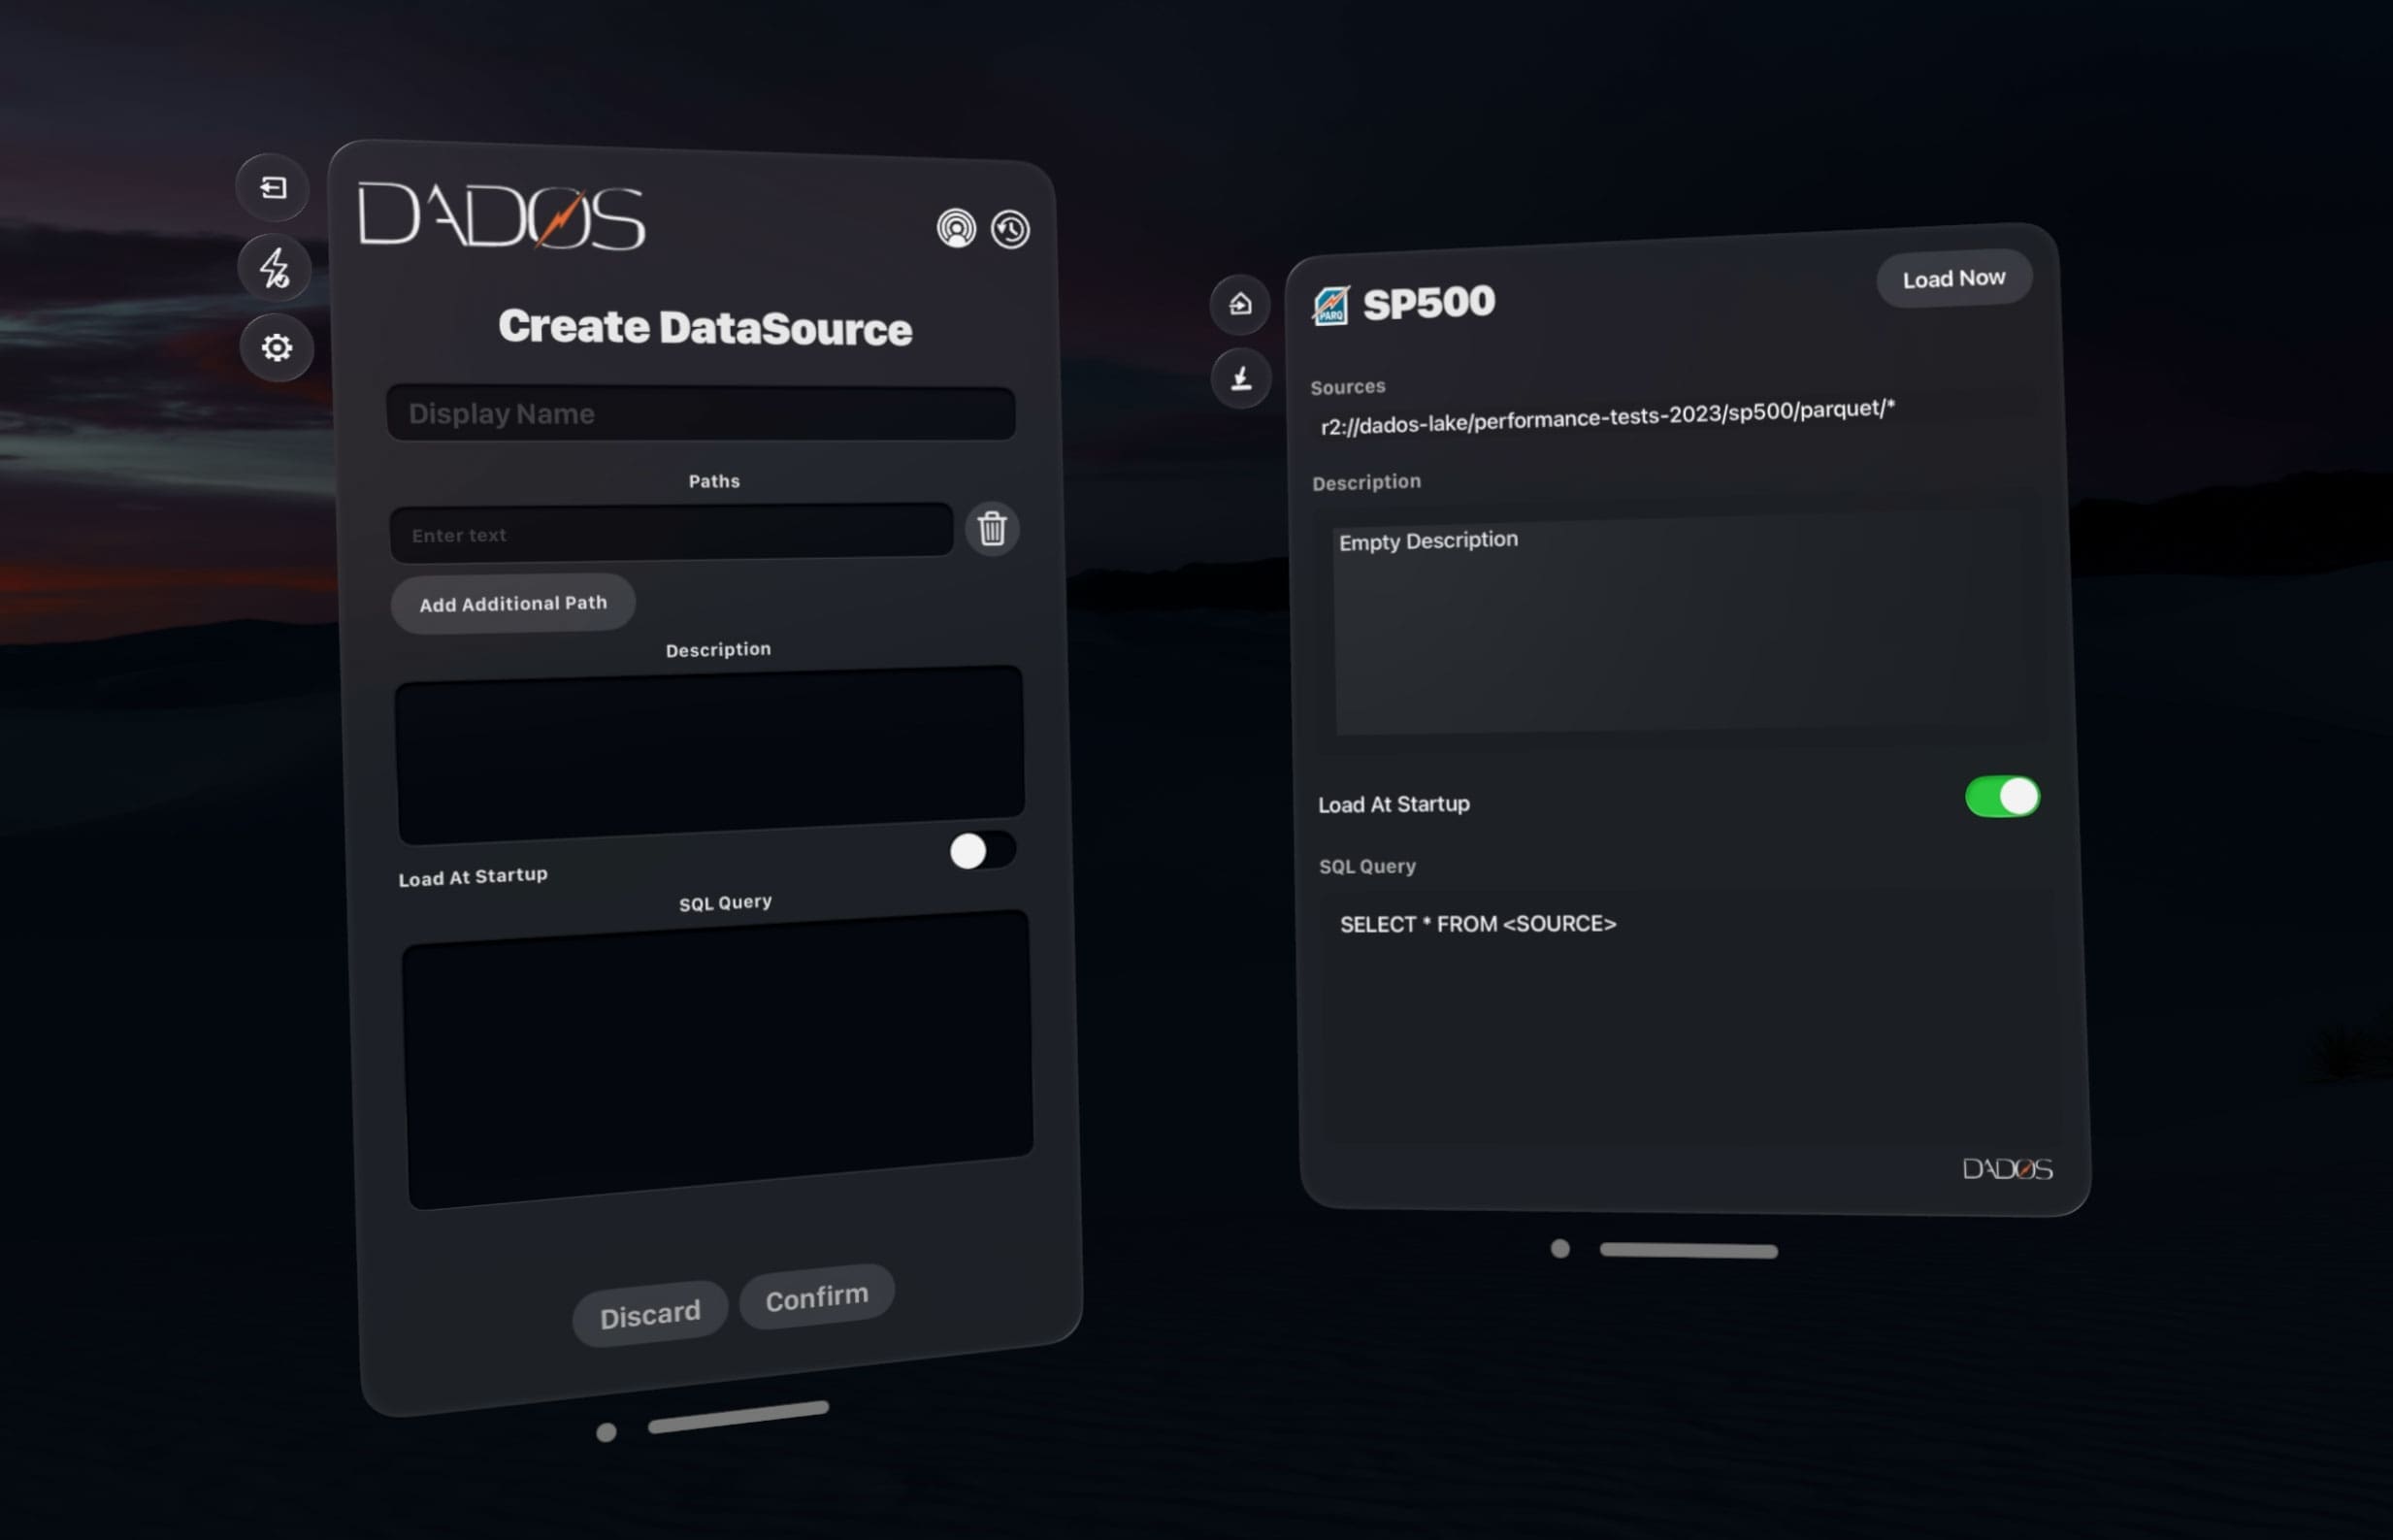Delete path using the trash icon
The width and height of the screenshot is (2393, 1540).
point(992,528)
